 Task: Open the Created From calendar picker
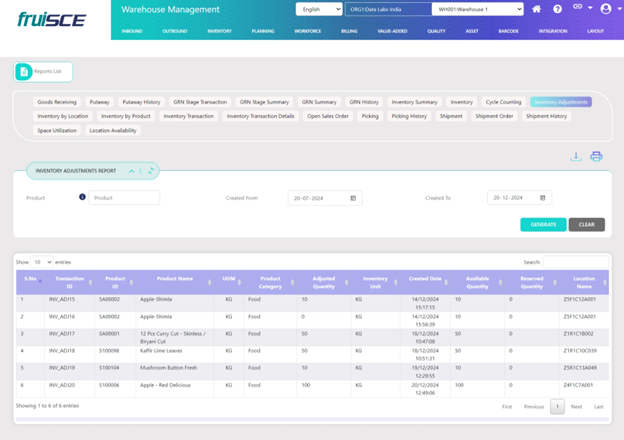(x=353, y=198)
